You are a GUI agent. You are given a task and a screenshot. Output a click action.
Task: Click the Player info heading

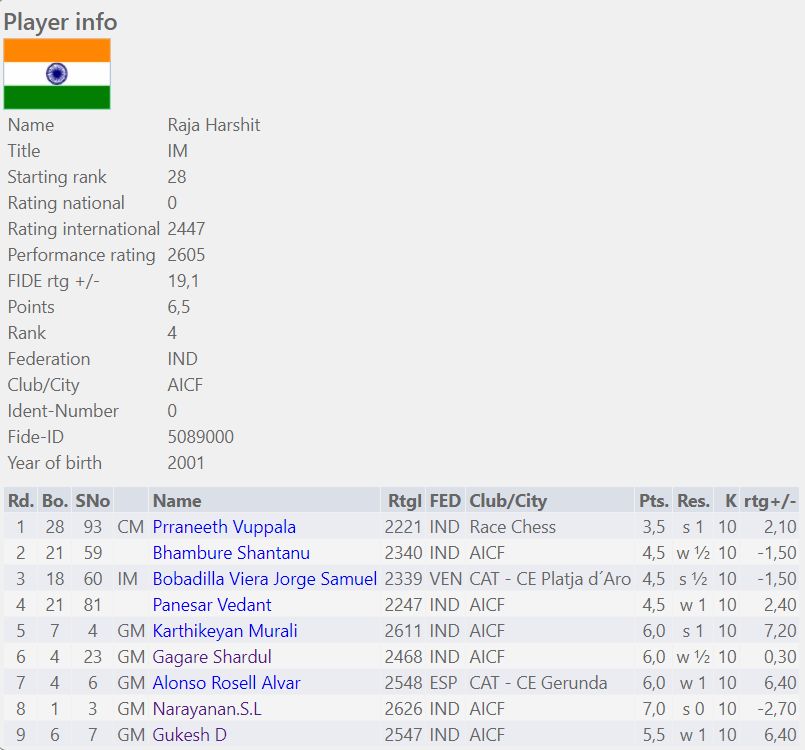pyautogui.click(x=60, y=22)
